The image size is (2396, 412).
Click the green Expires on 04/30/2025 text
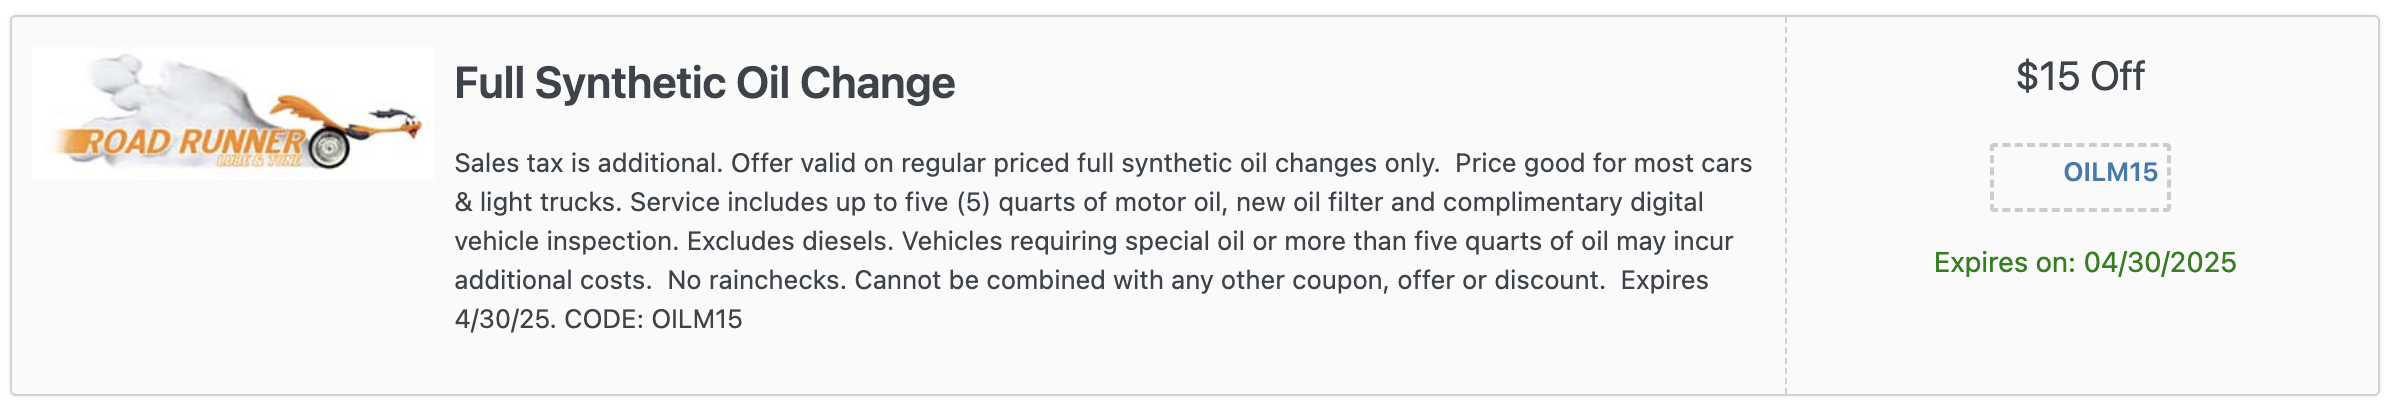2085,262
